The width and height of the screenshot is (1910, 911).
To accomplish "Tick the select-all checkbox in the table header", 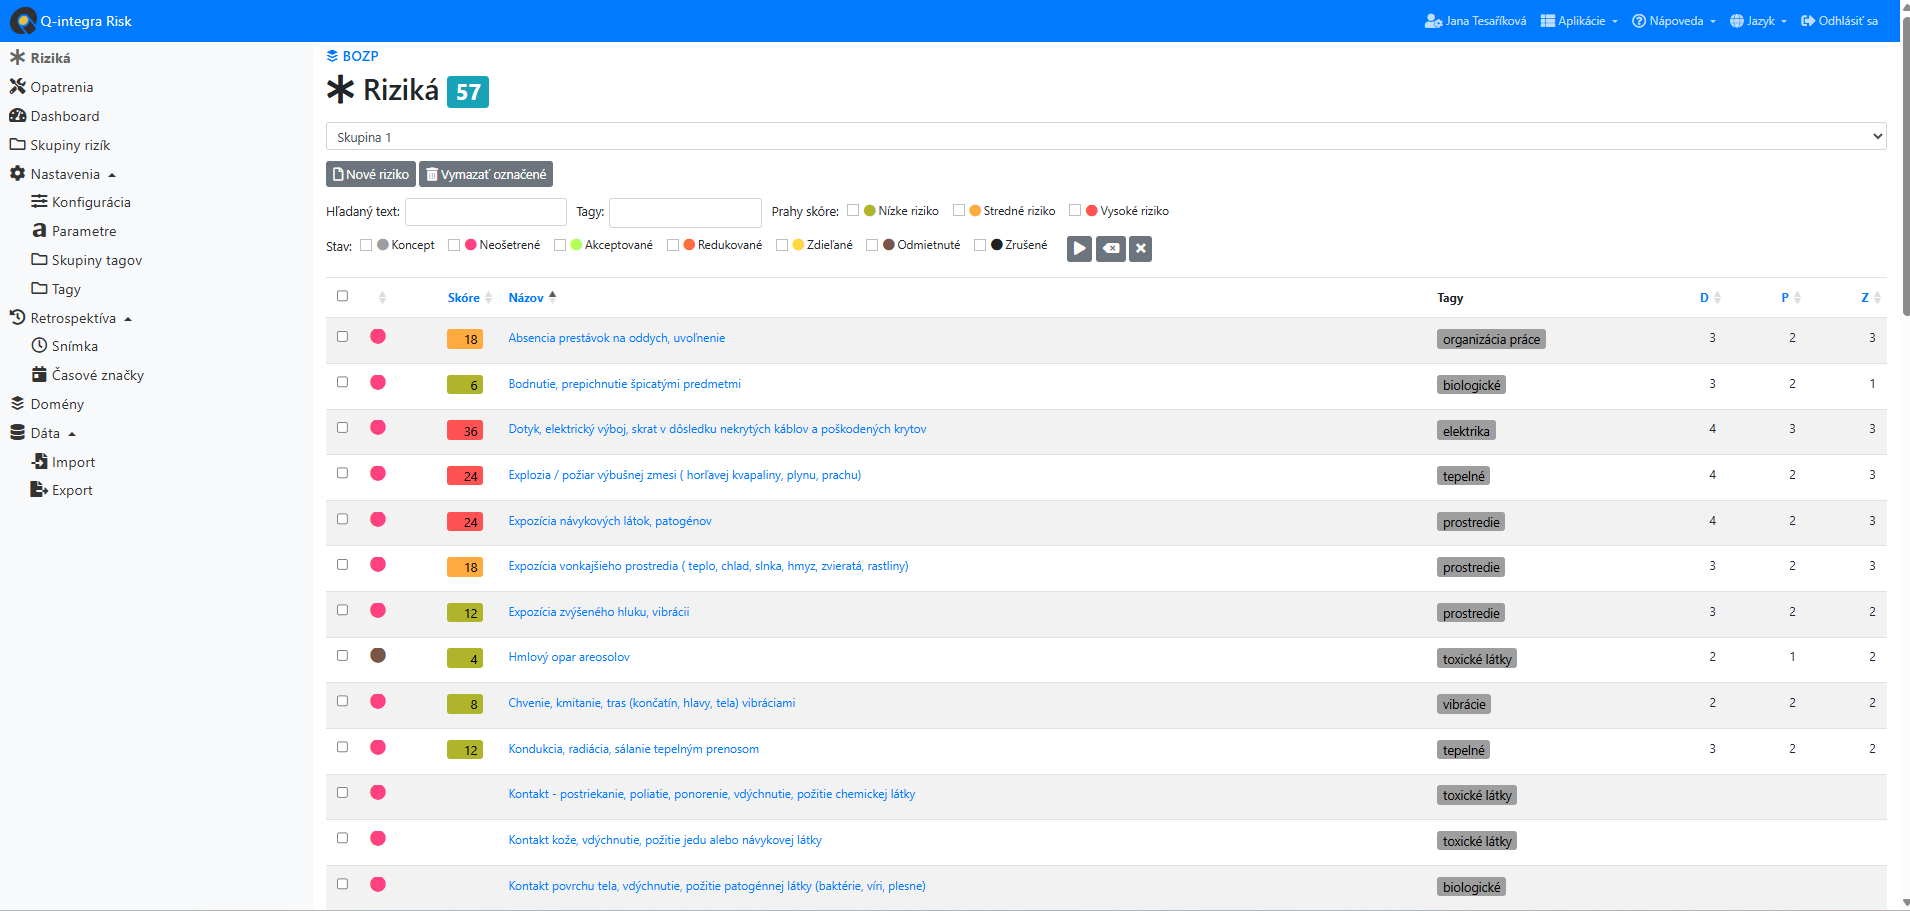I will click(x=342, y=296).
